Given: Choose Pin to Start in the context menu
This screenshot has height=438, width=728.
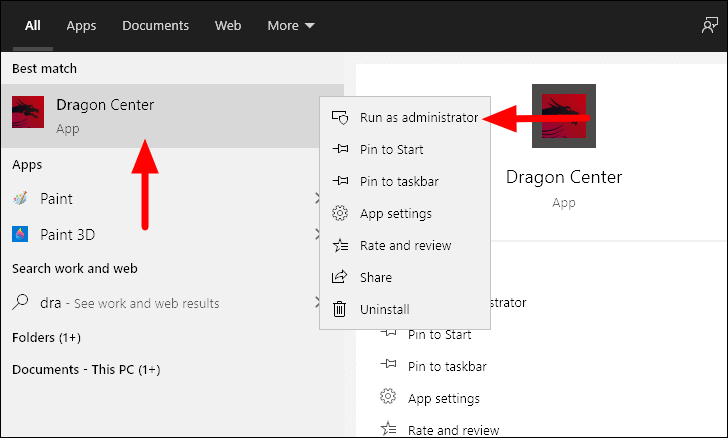Looking at the screenshot, I should pyautogui.click(x=405, y=150).
